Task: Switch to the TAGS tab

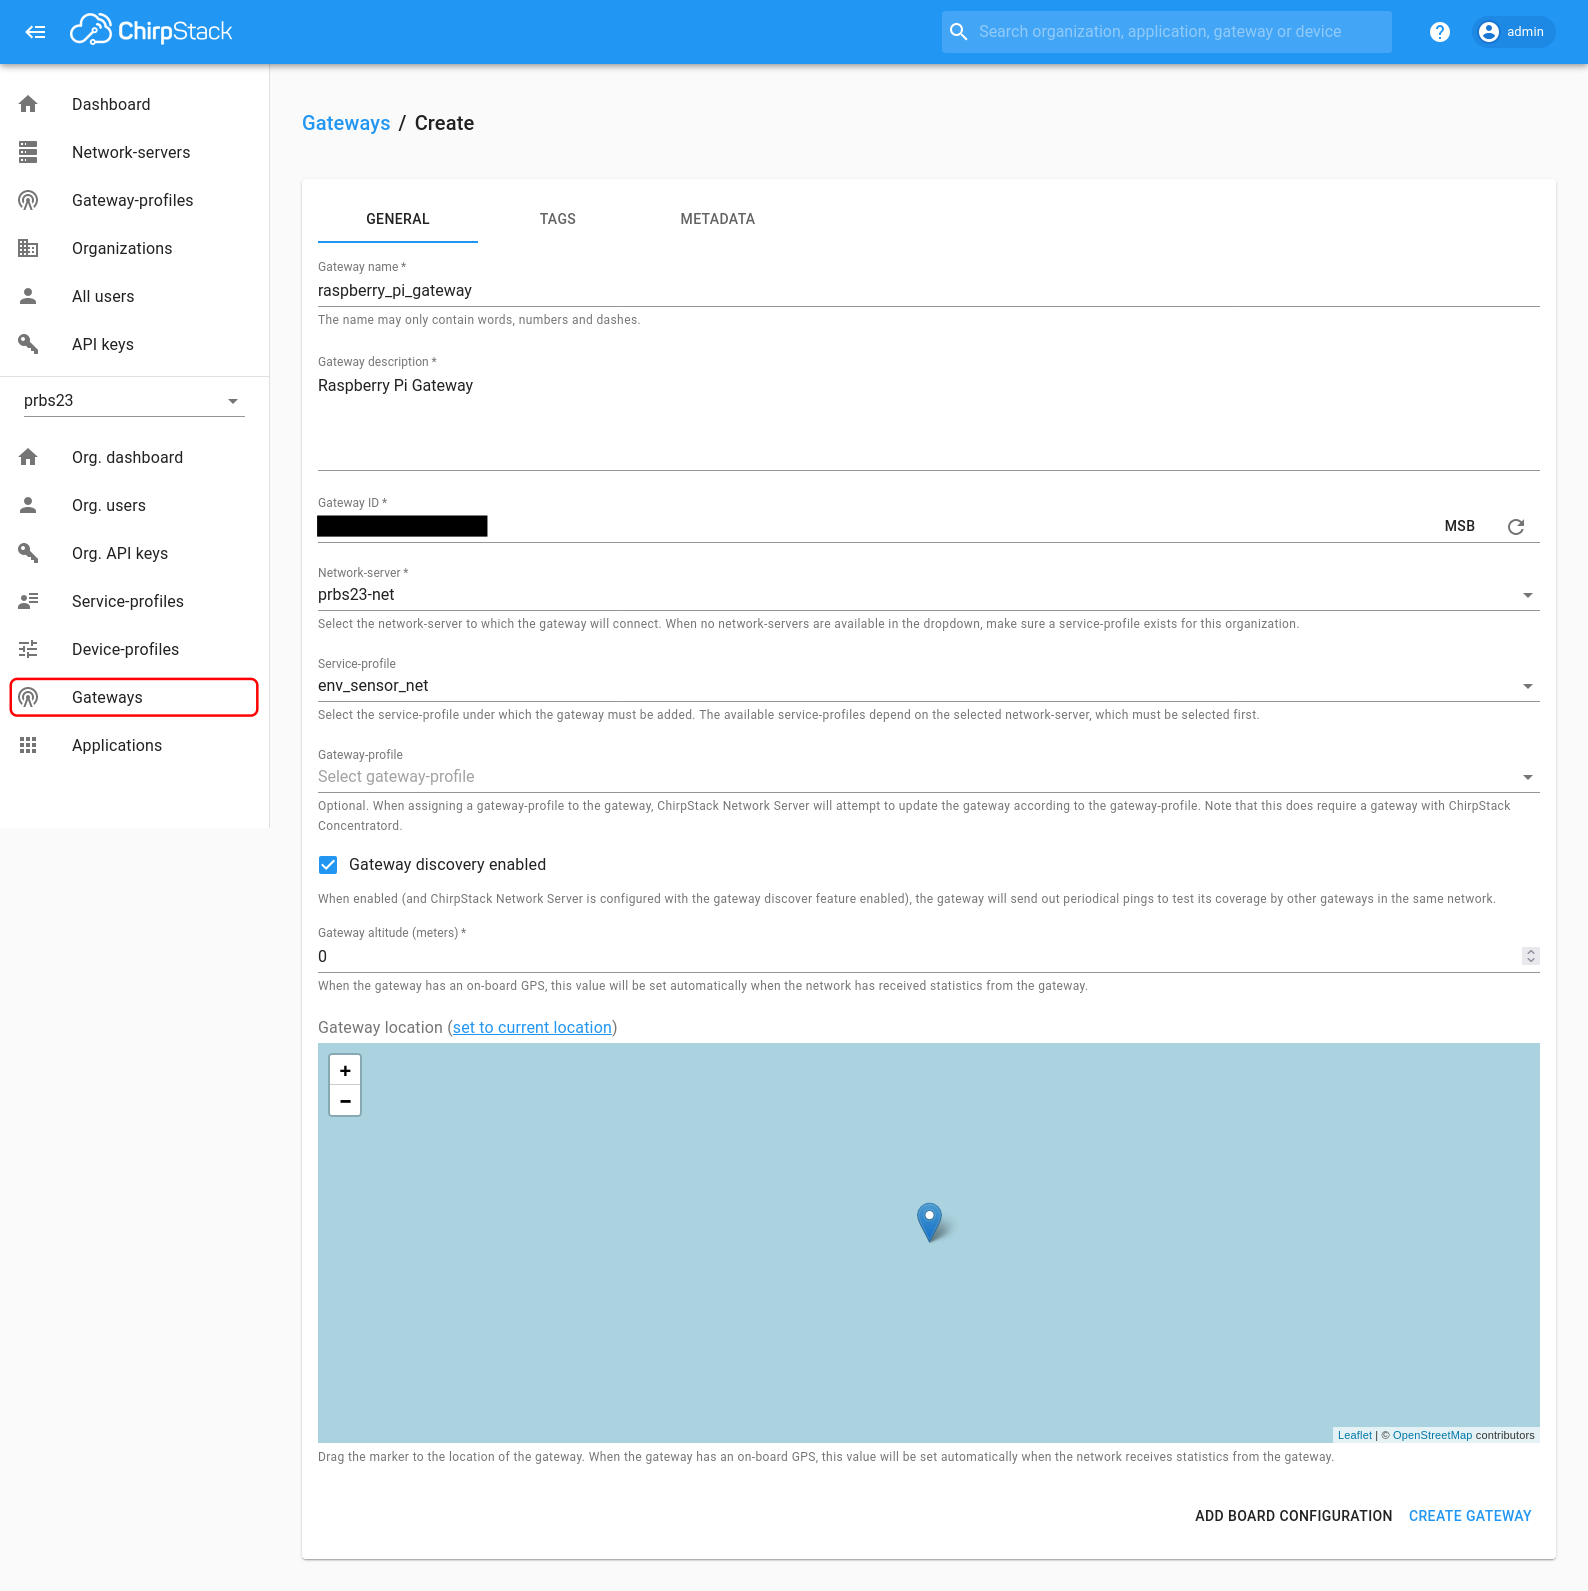Action: coord(558,219)
